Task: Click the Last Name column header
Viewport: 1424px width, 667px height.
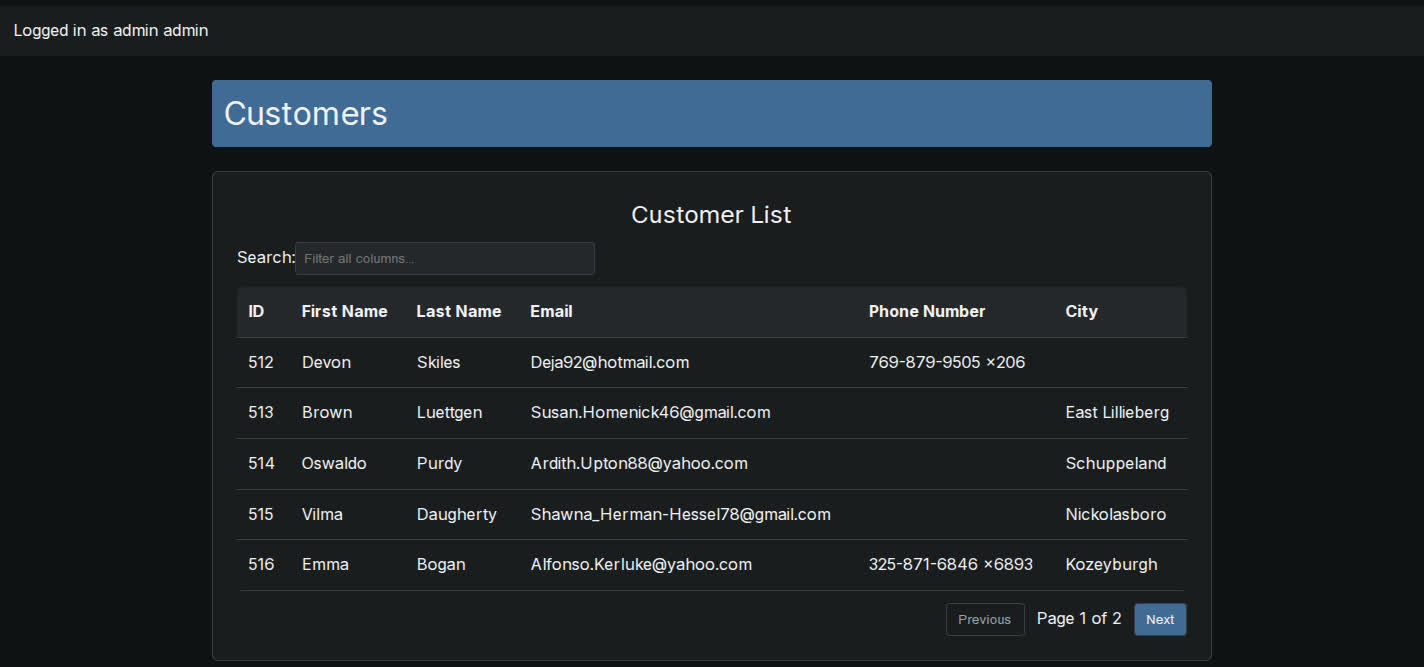Action: click(x=458, y=311)
